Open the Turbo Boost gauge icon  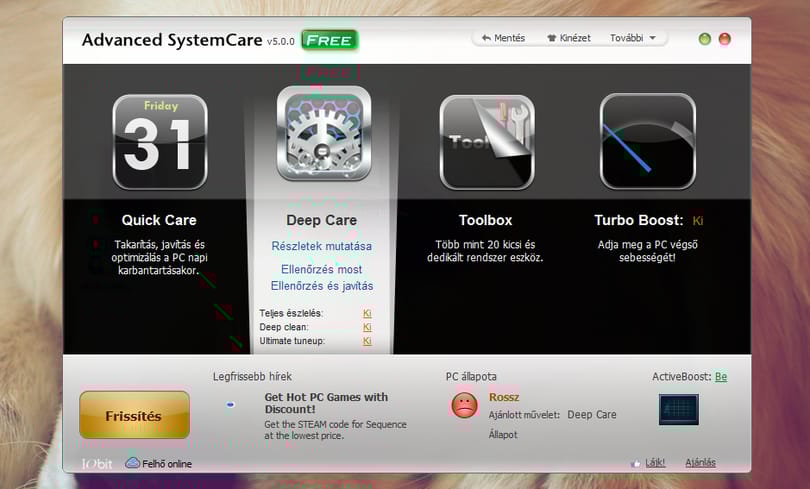648,141
